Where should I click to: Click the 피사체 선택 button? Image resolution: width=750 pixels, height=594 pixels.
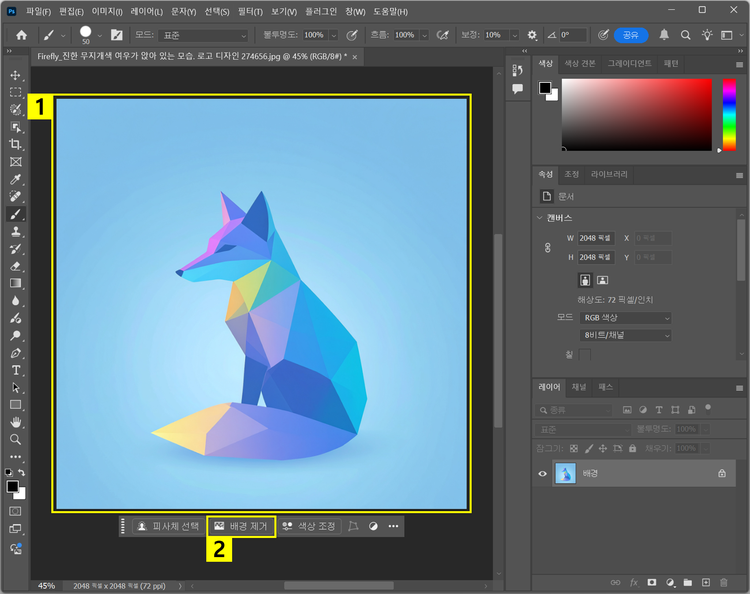pos(168,526)
